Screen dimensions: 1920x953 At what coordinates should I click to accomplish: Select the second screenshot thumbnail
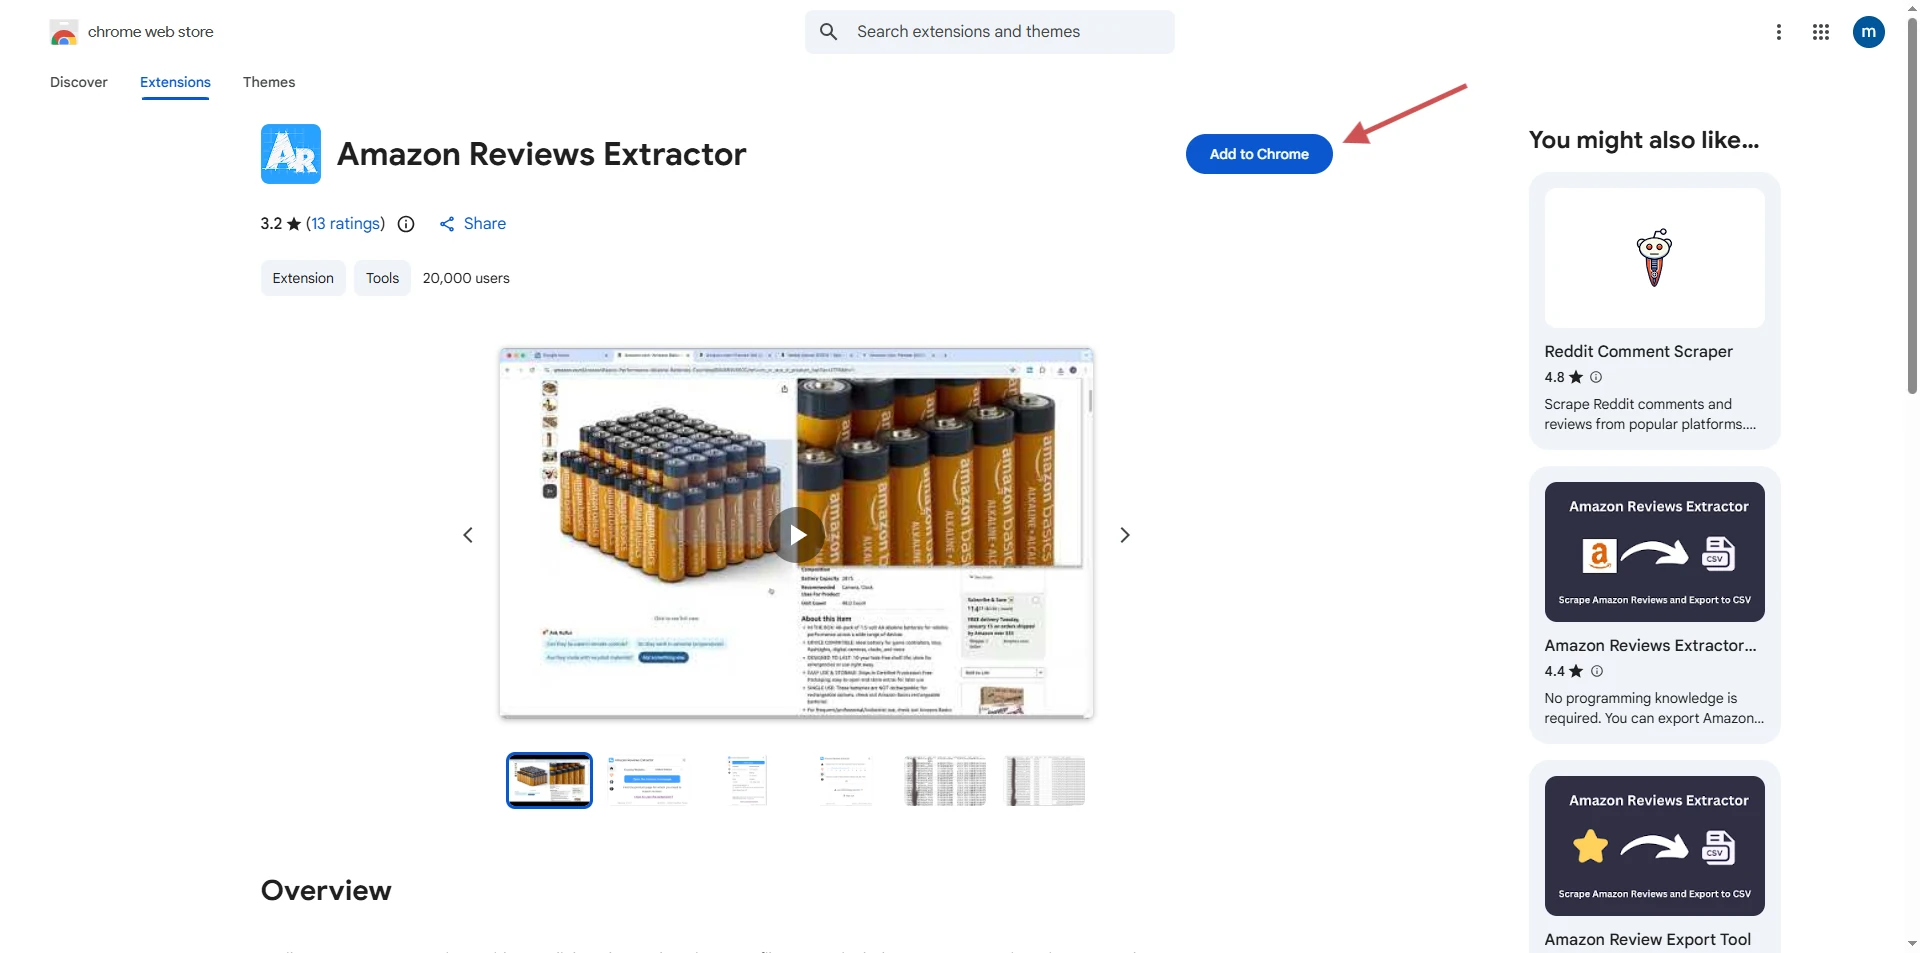coord(647,781)
